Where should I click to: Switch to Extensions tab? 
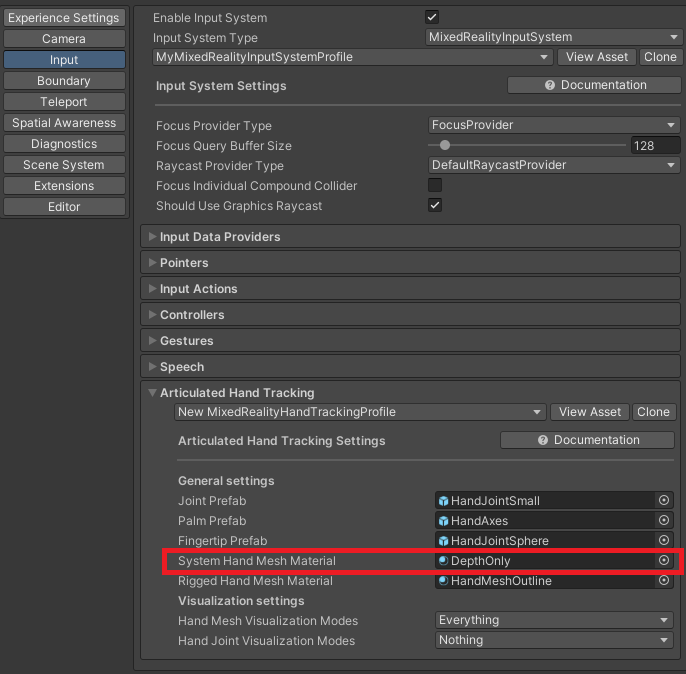[64, 186]
